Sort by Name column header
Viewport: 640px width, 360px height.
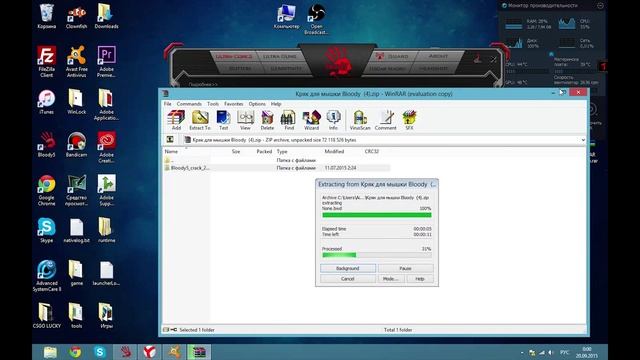point(171,151)
